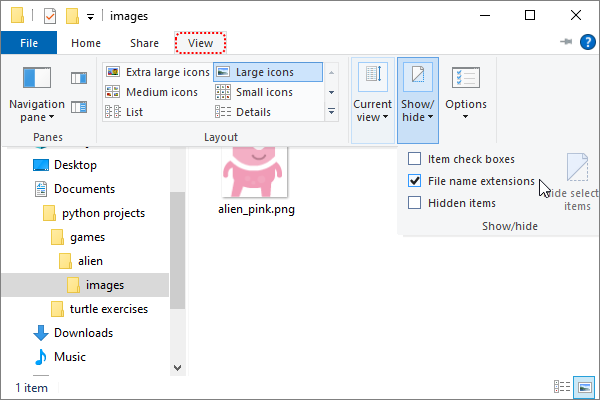The height and width of the screenshot is (400, 600).
Task: Switch to details view in status bar
Action: [x=562, y=387]
